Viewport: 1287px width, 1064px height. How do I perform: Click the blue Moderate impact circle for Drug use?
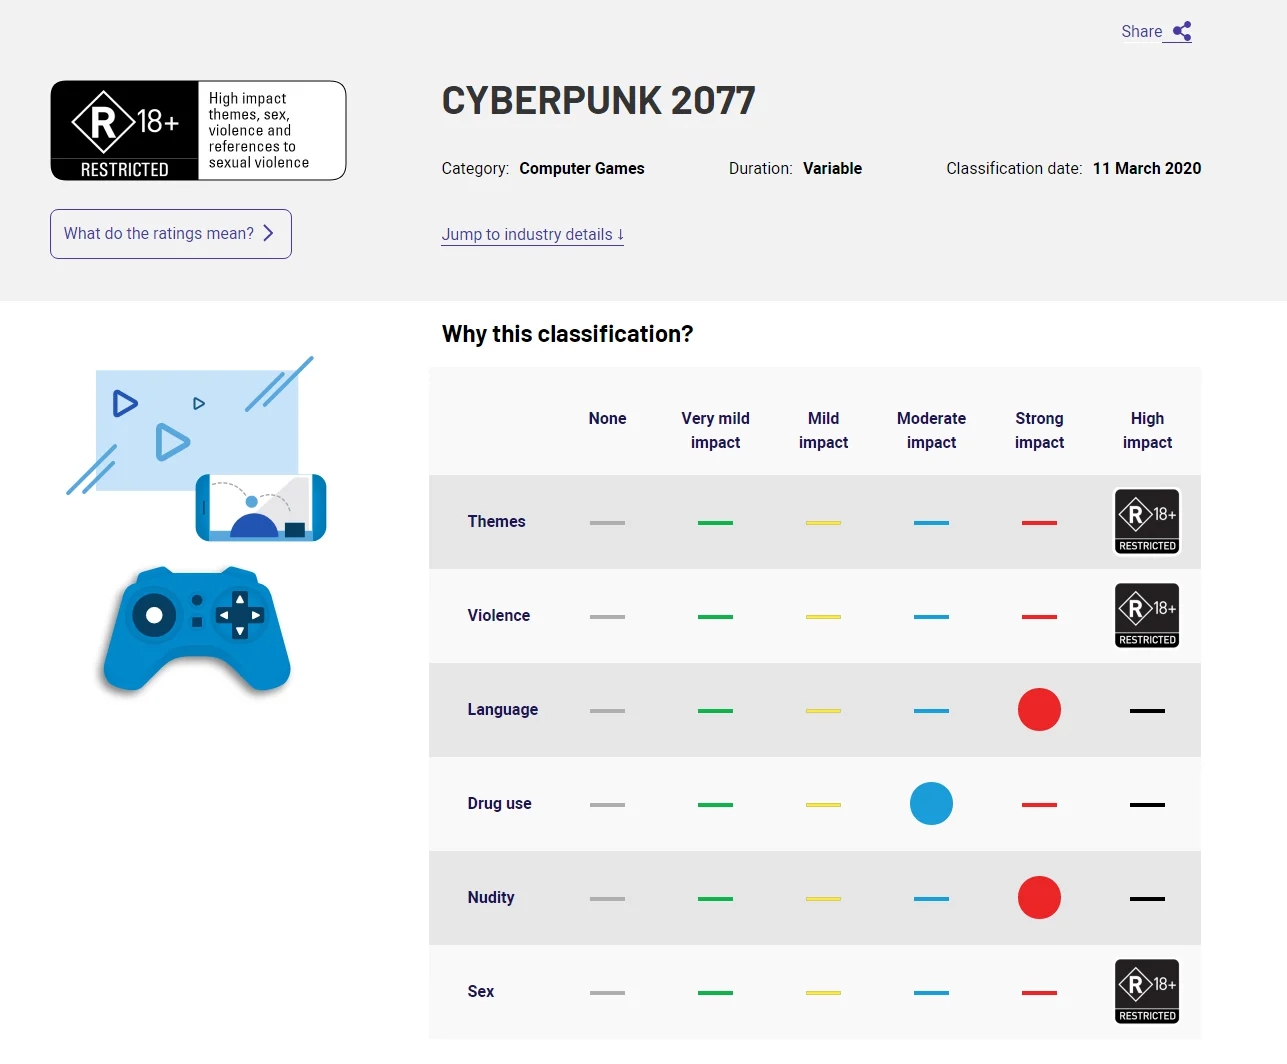(x=931, y=804)
